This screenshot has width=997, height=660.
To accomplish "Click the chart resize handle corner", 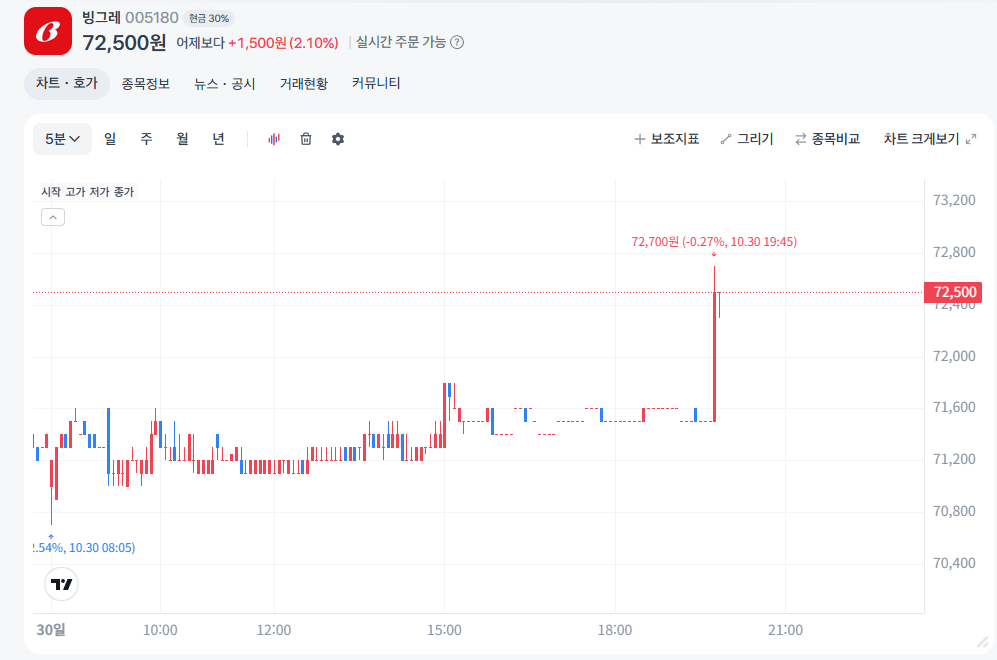I will point(981,641).
